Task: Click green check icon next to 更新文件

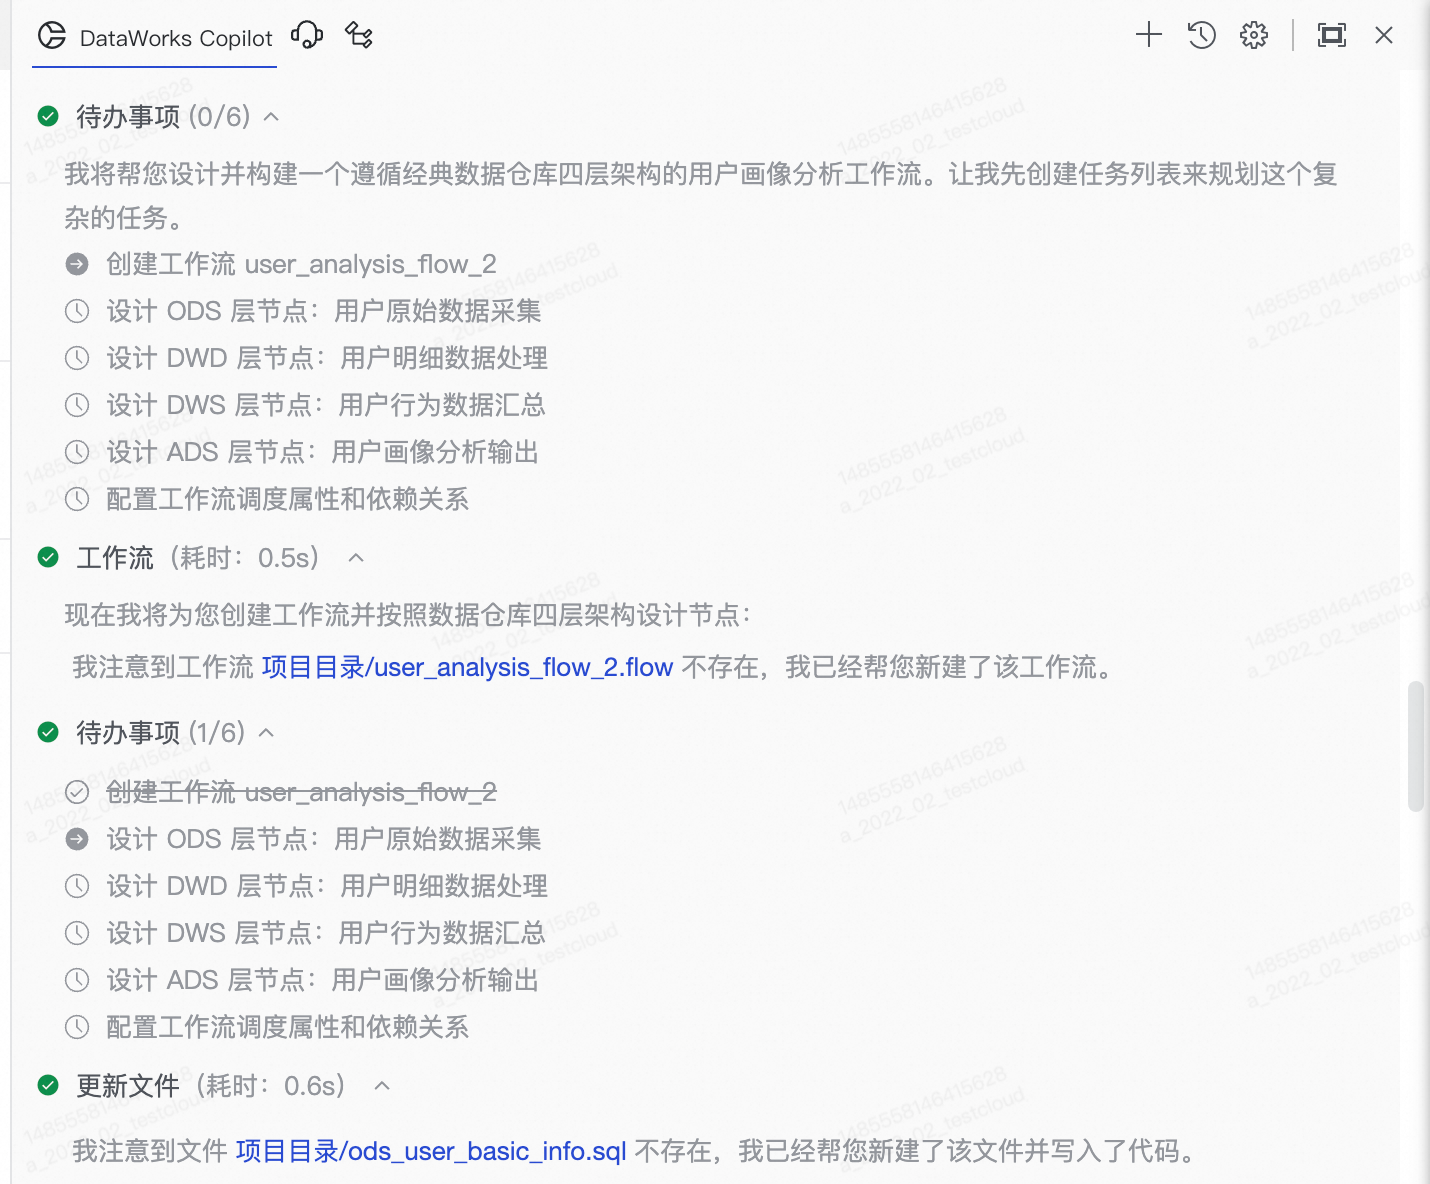Action: 48,1085
